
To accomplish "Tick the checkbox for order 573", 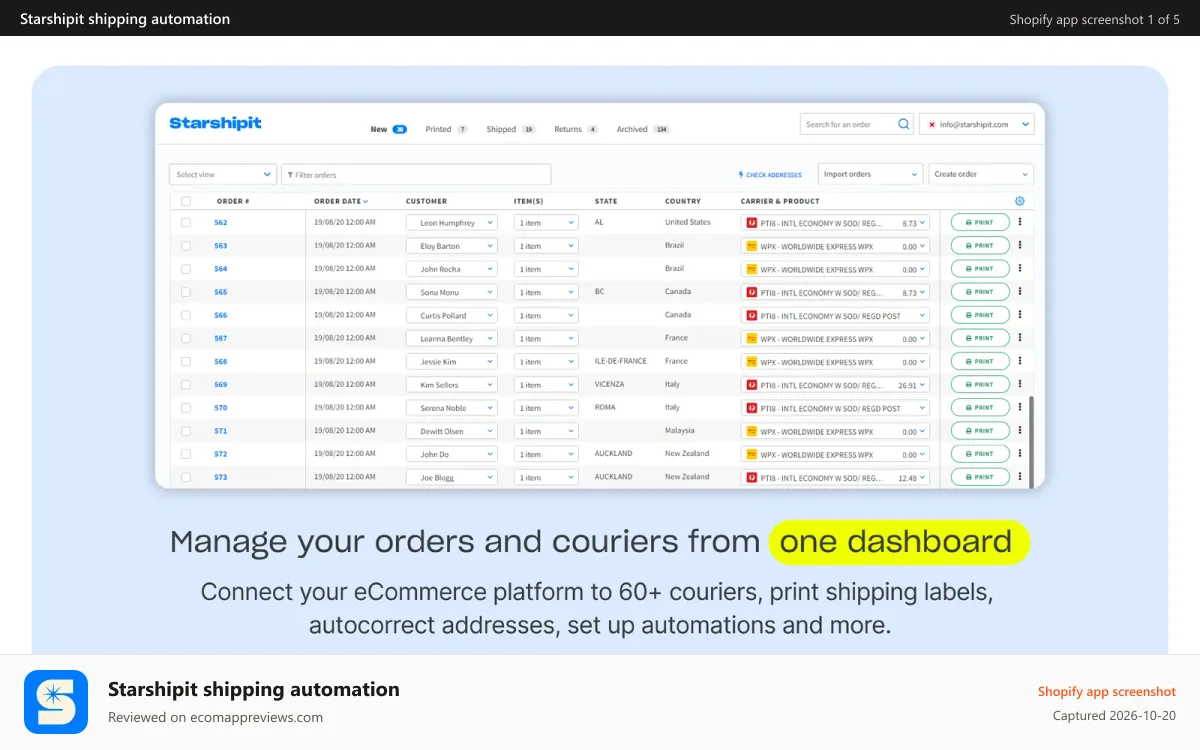I will pyautogui.click(x=186, y=477).
